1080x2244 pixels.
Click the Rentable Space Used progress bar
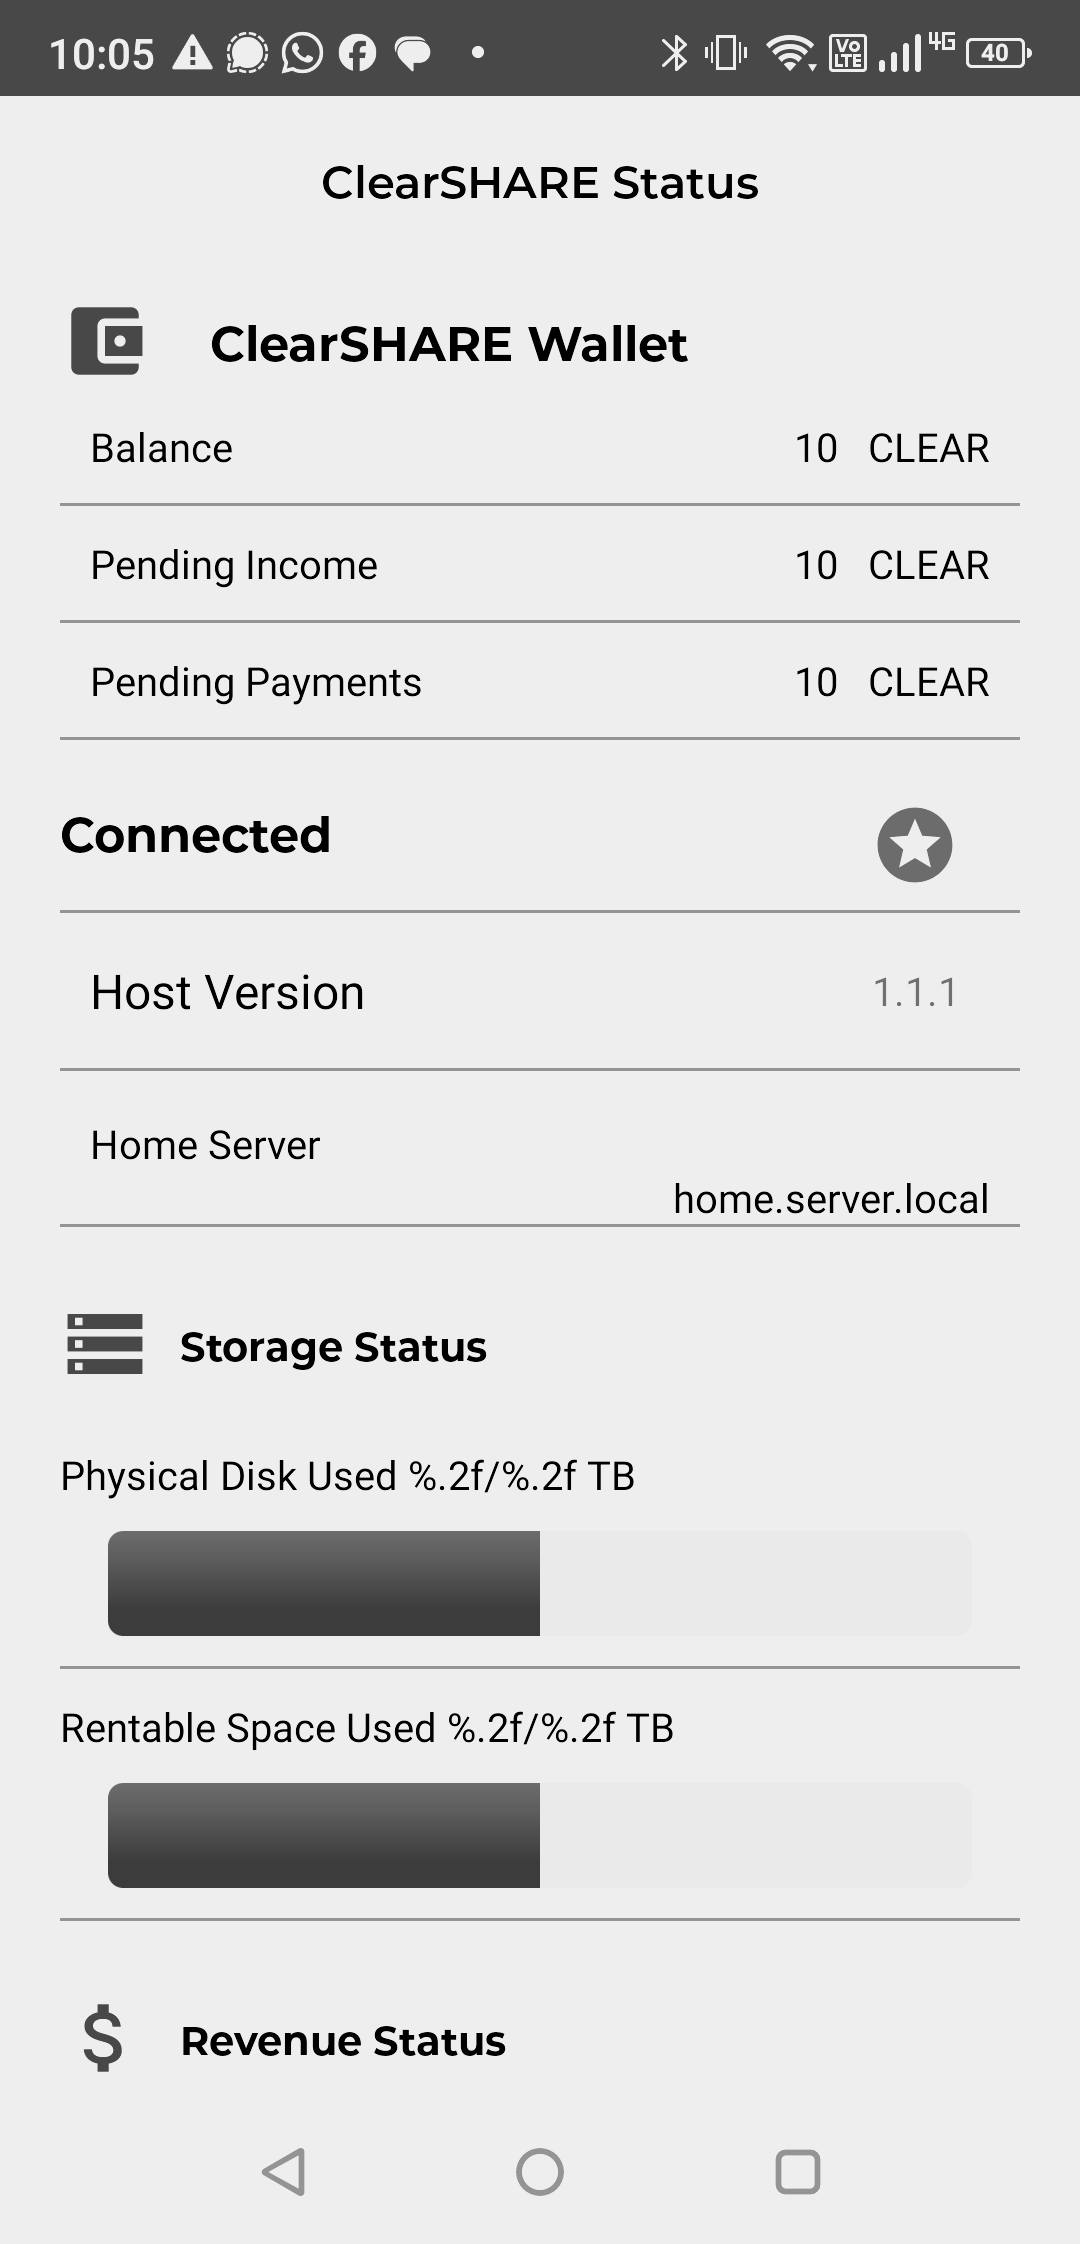pyautogui.click(x=540, y=1835)
